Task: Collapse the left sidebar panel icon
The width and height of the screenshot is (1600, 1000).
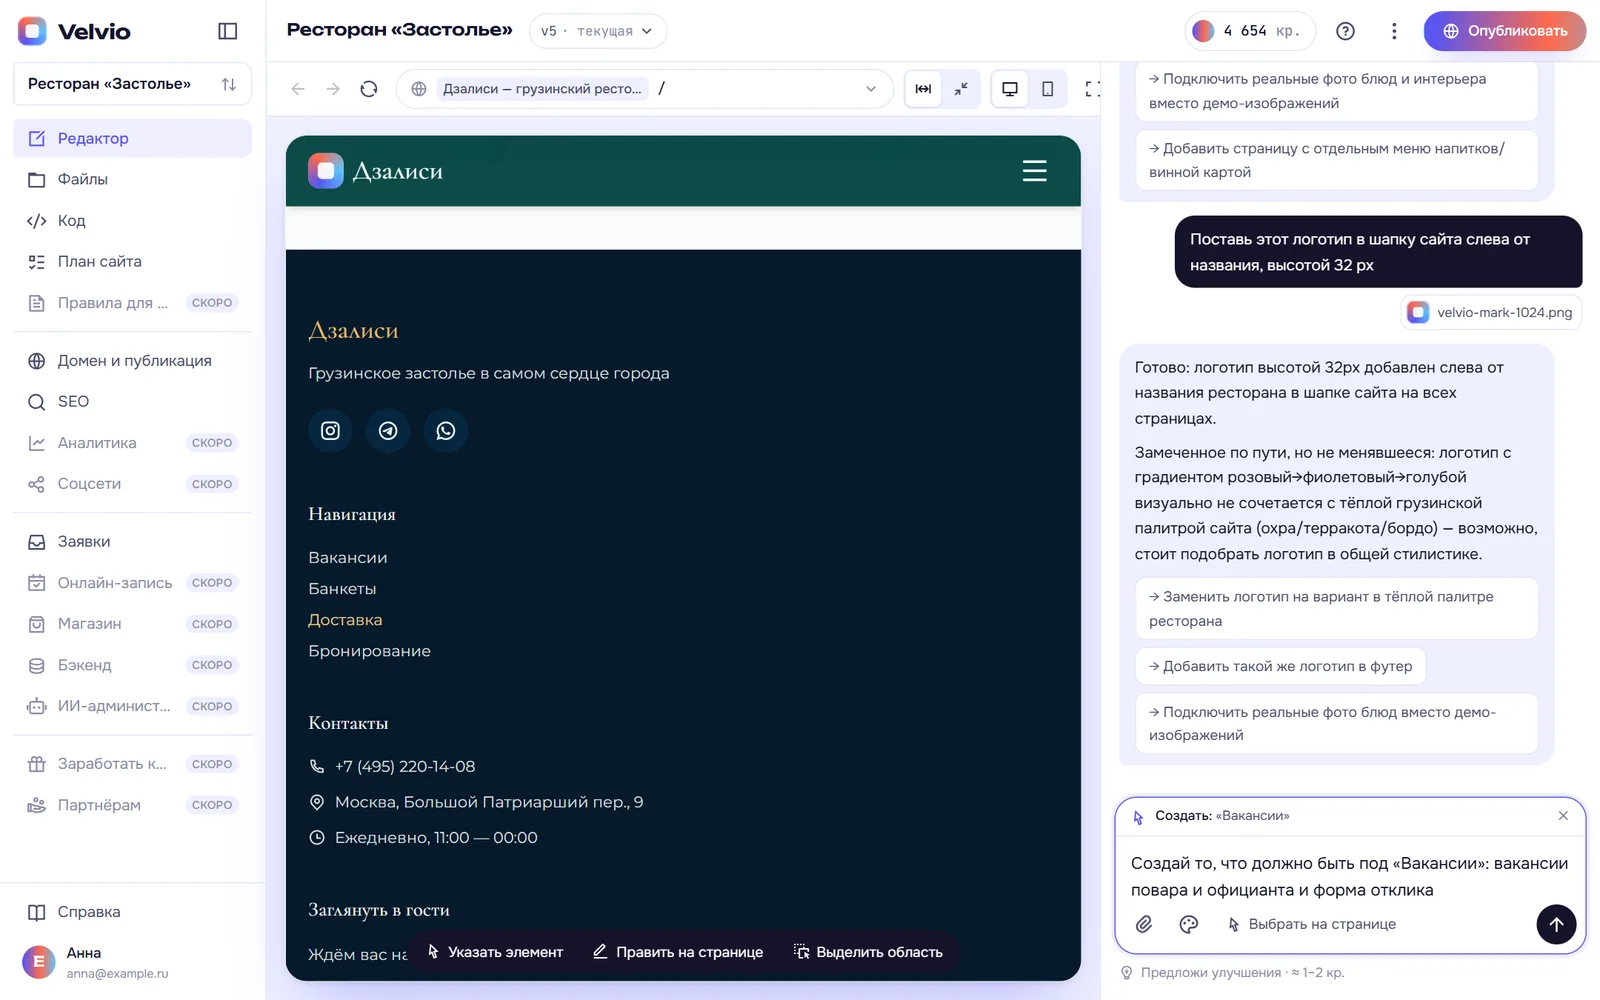Action: click(228, 31)
